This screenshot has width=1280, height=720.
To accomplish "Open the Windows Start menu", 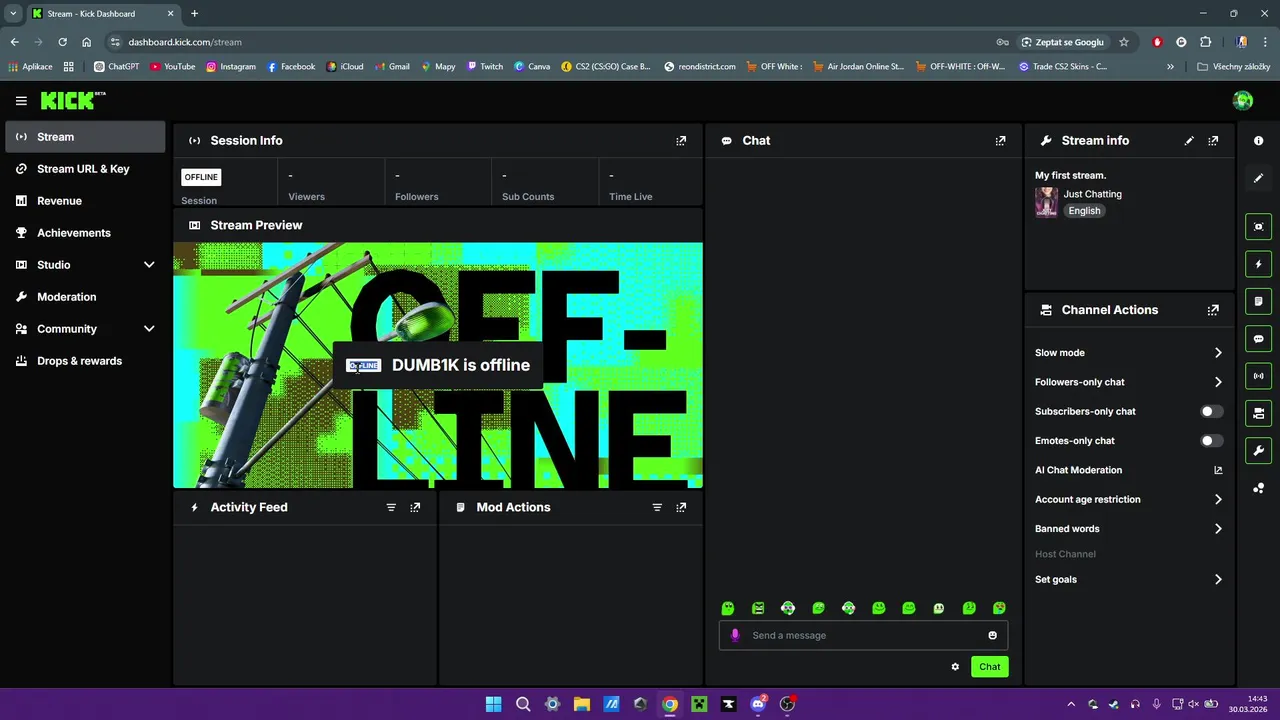I will pyautogui.click(x=493, y=704).
